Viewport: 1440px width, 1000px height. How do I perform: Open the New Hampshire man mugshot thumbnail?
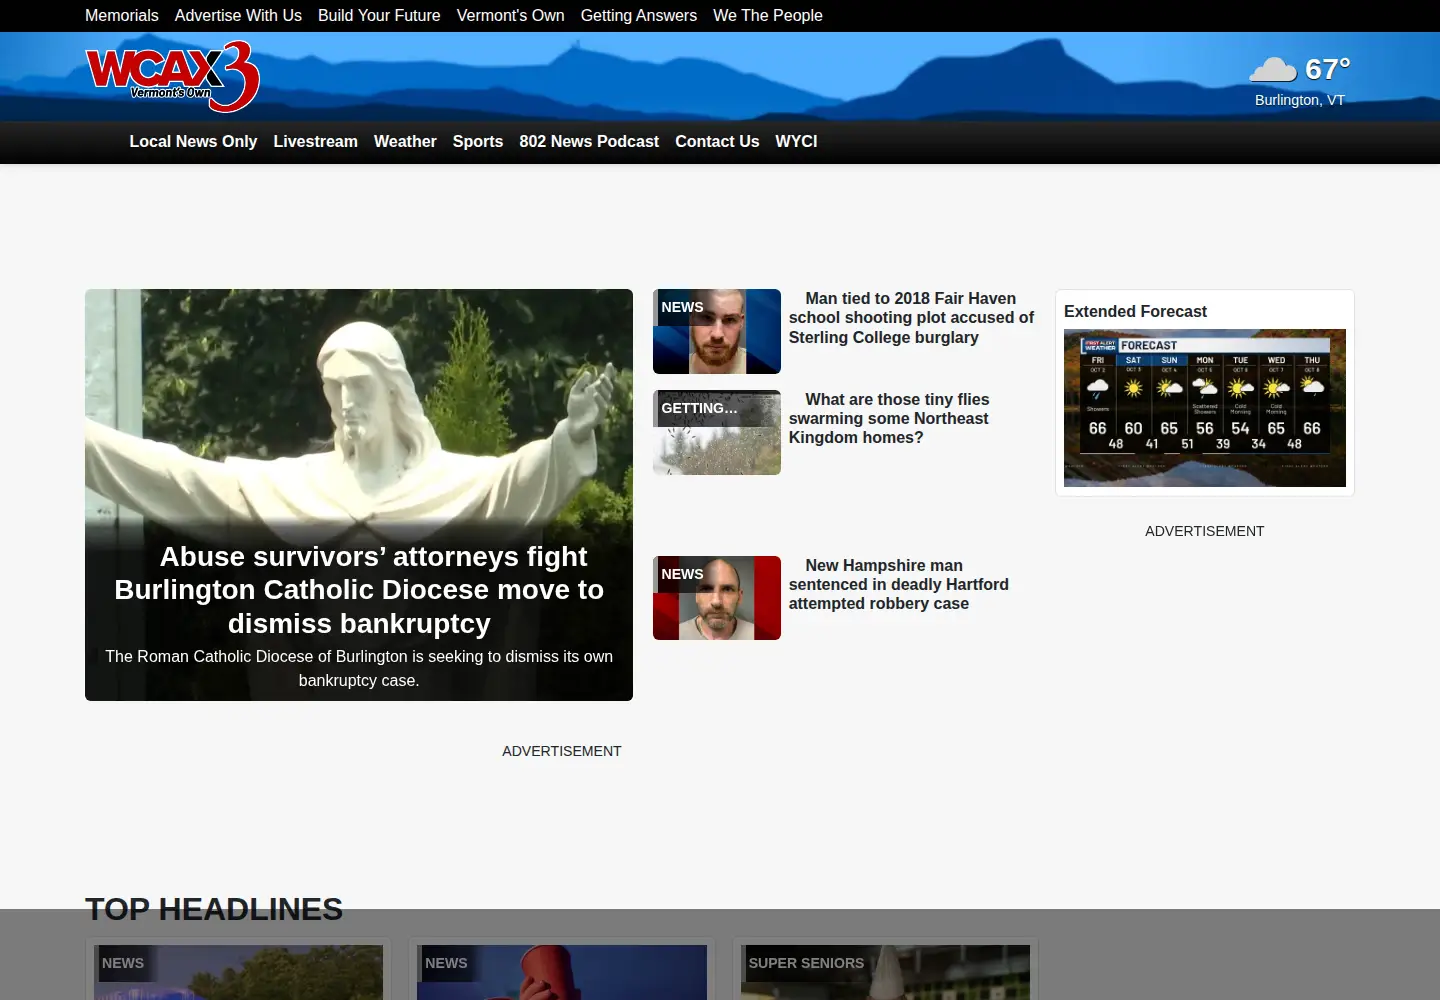pos(717,598)
